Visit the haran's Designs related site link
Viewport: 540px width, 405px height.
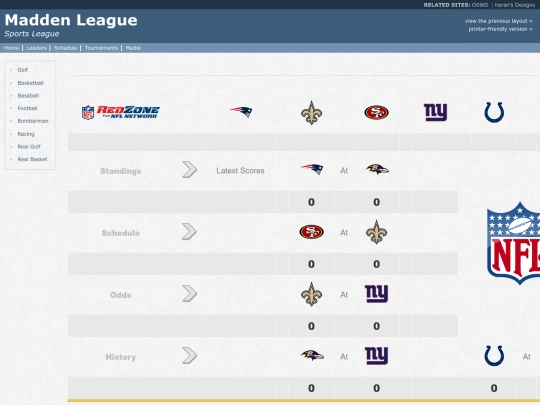click(515, 5)
